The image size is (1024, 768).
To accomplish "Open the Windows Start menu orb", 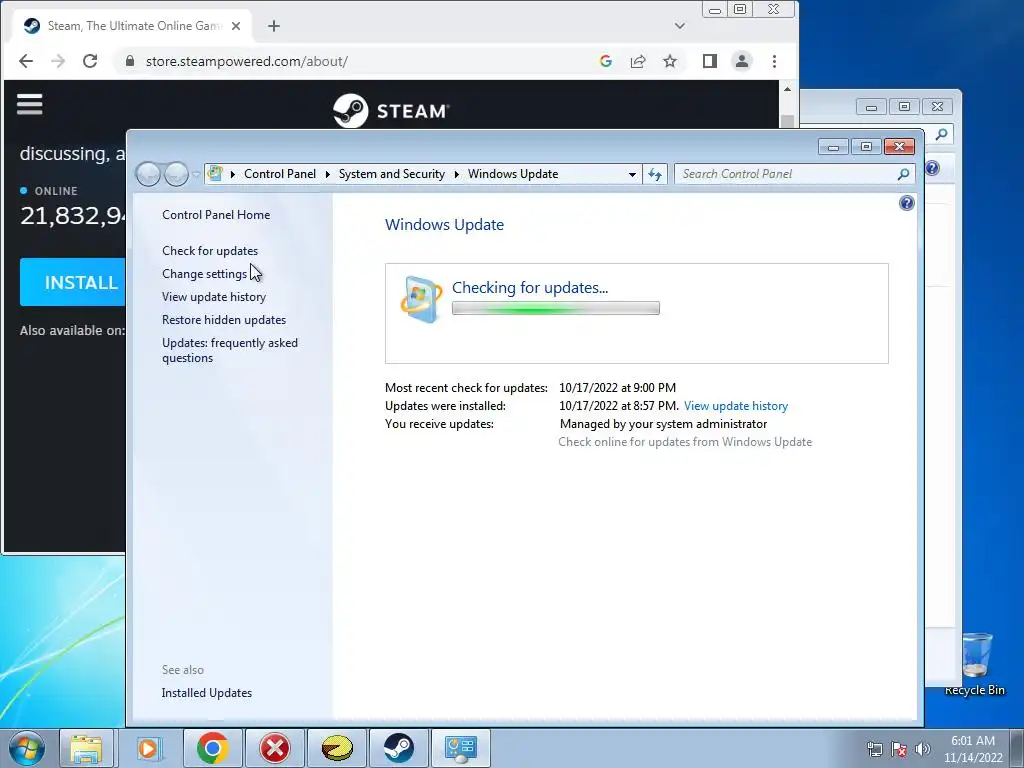I will [27, 748].
